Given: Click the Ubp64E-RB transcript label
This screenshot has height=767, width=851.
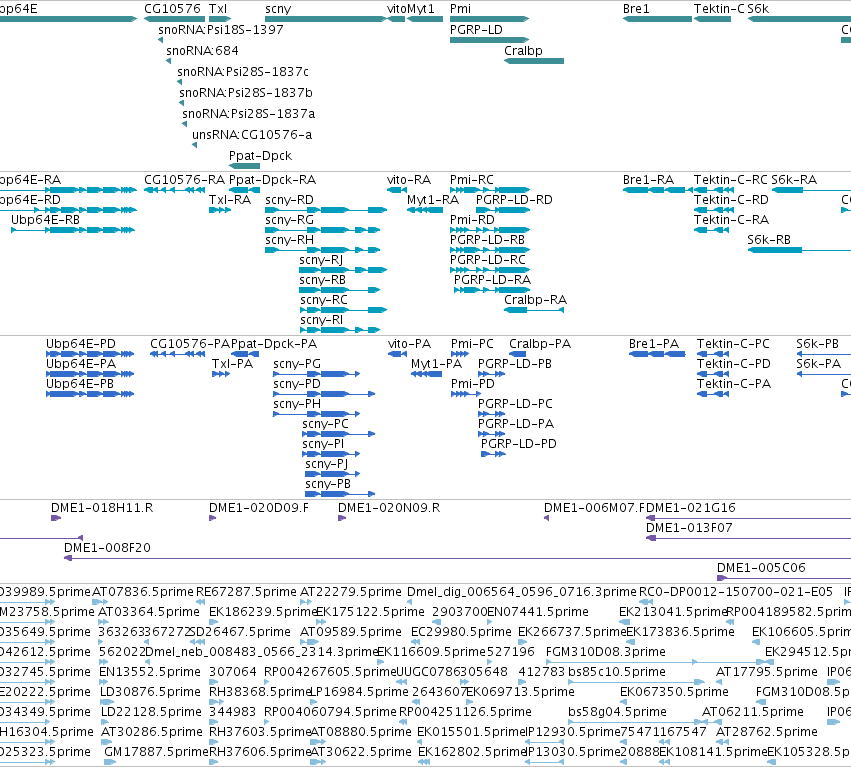Looking at the screenshot, I should [46, 220].
